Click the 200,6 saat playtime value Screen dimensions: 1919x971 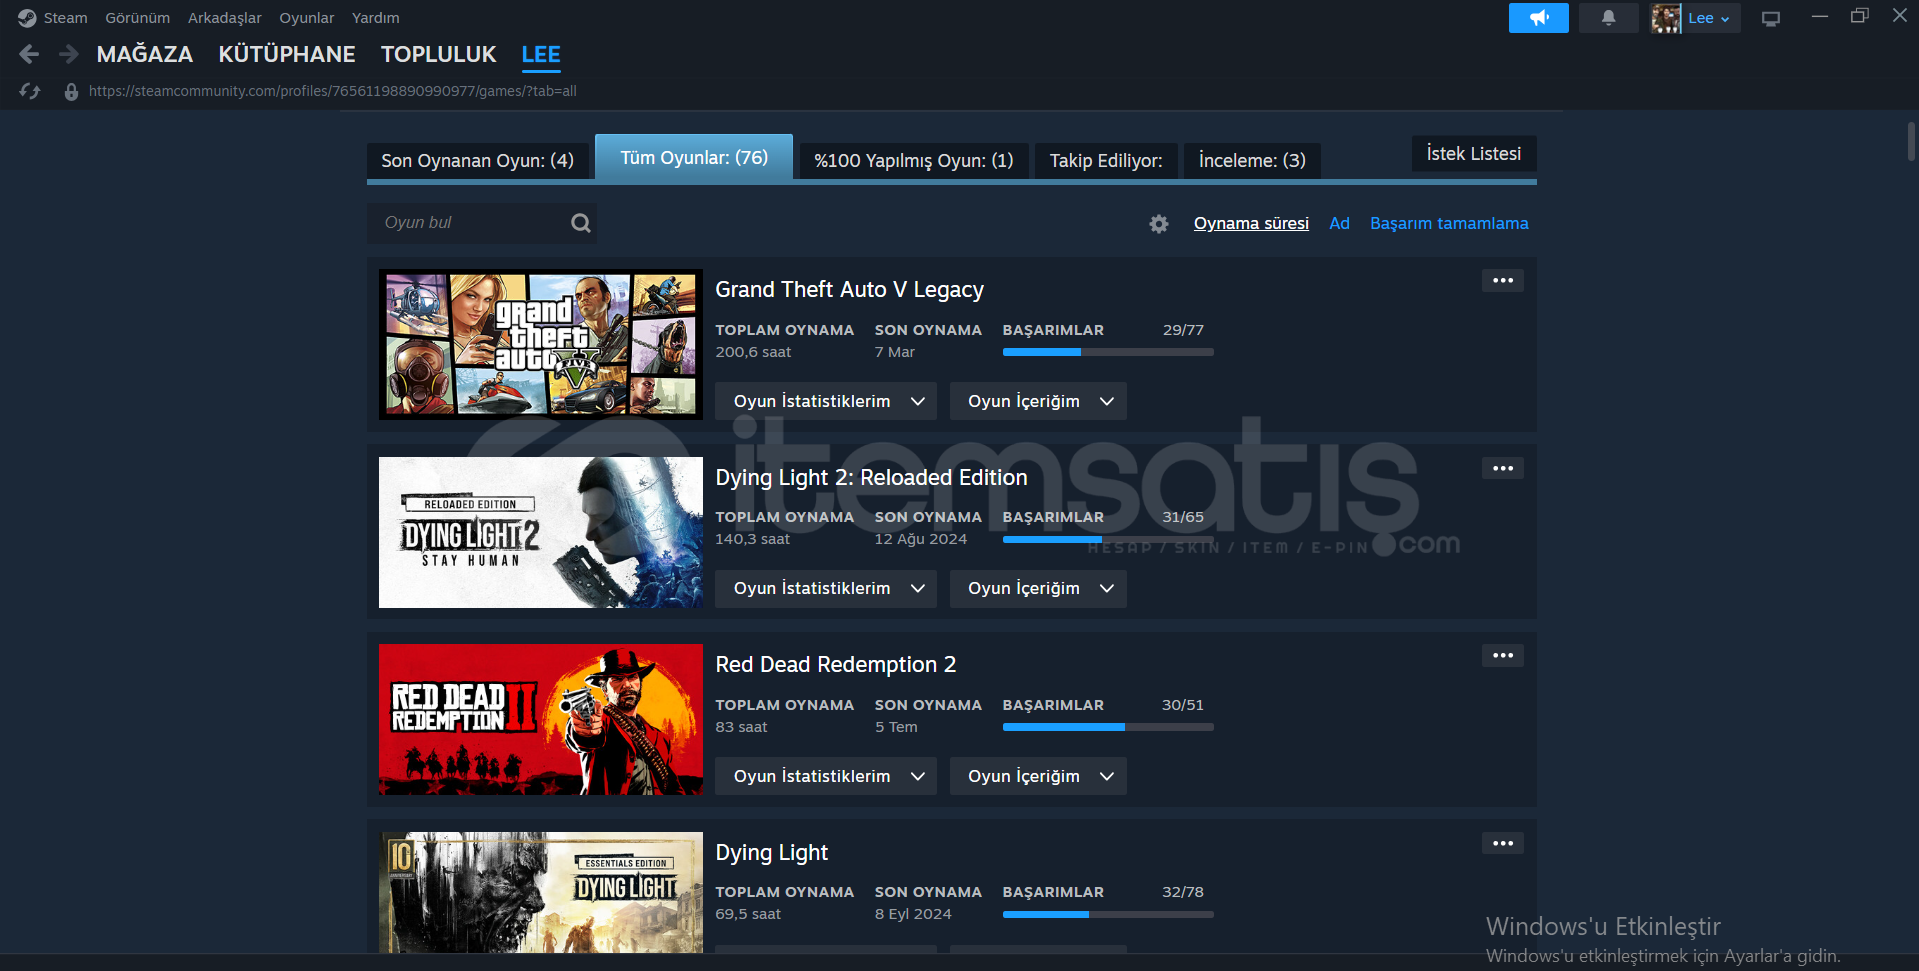(753, 352)
